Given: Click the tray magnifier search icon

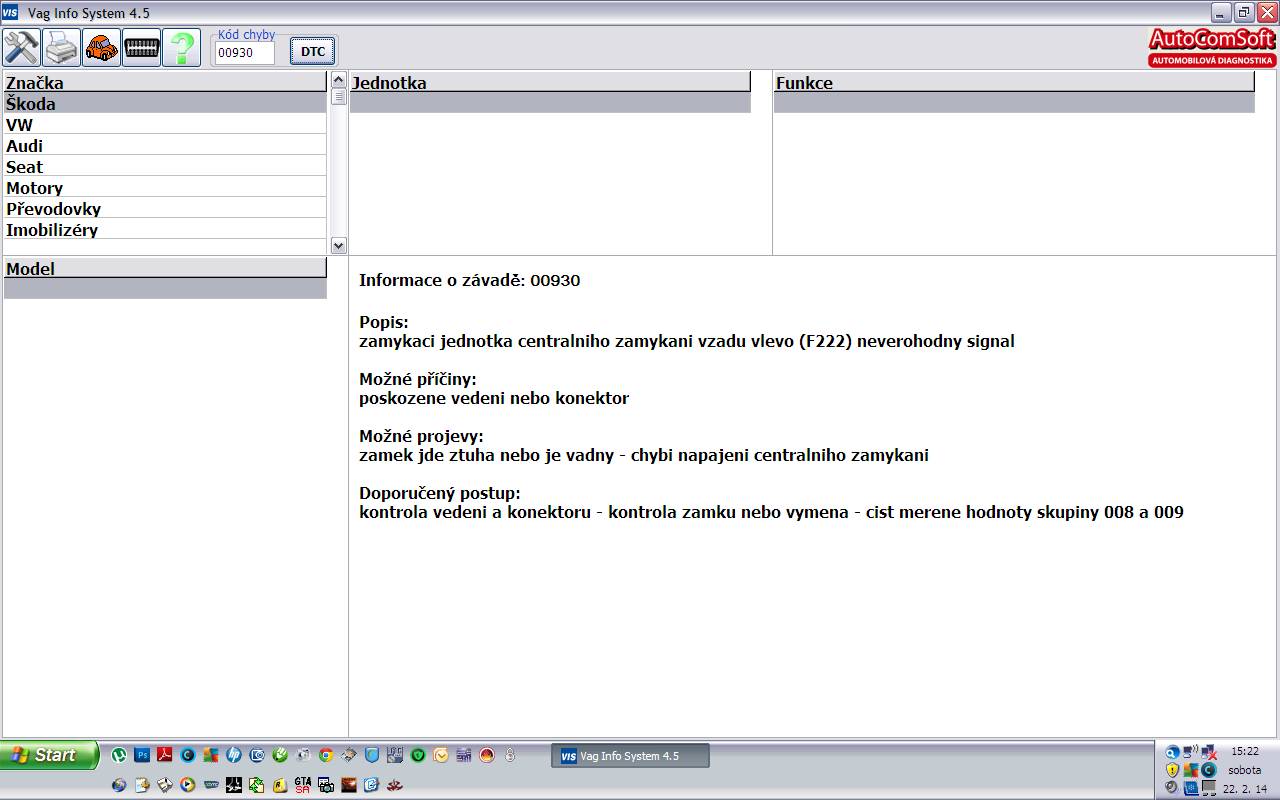Looking at the screenshot, I should click(x=1172, y=752).
